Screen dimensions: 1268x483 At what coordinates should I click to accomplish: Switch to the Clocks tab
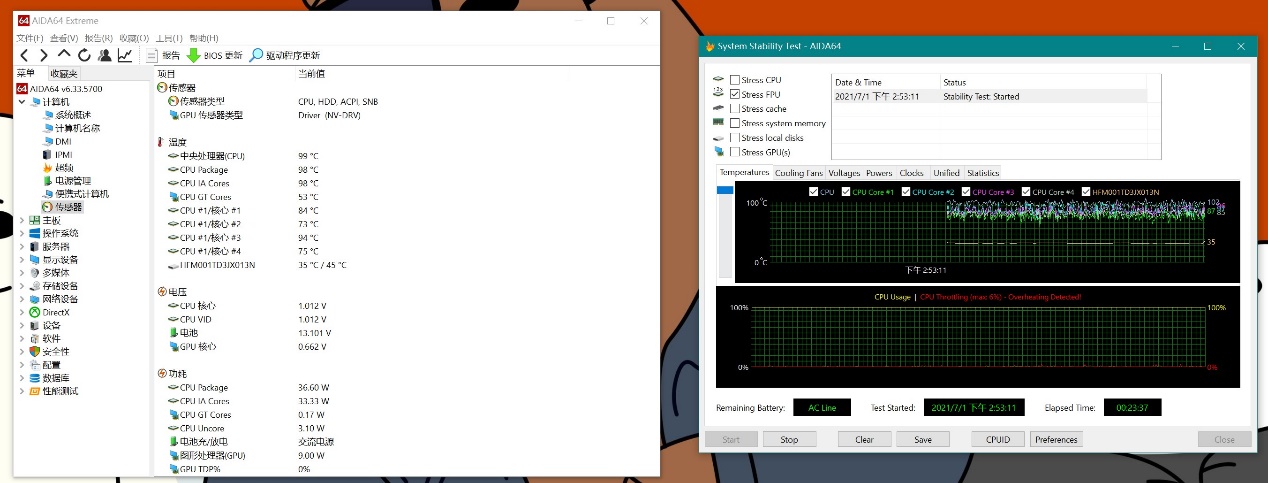[x=911, y=173]
